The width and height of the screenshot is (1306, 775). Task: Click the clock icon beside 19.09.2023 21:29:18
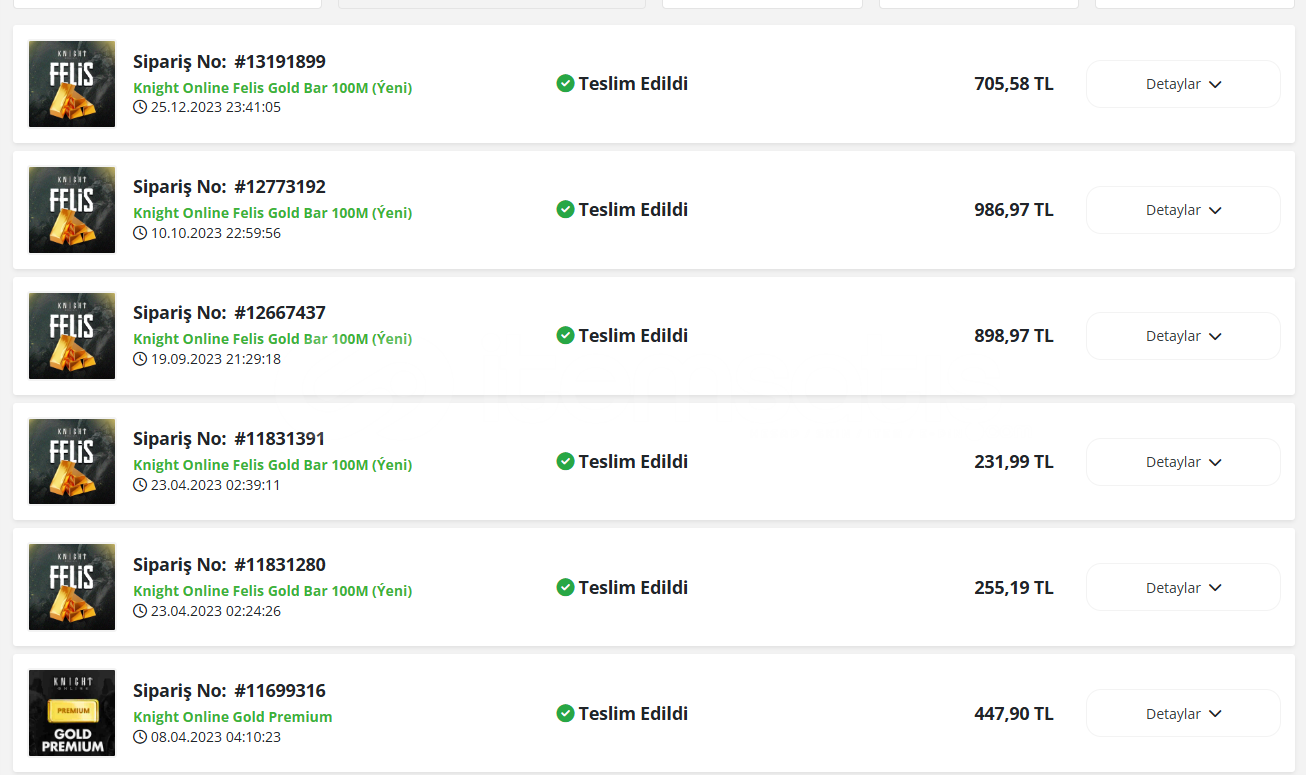tap(140, 359)
